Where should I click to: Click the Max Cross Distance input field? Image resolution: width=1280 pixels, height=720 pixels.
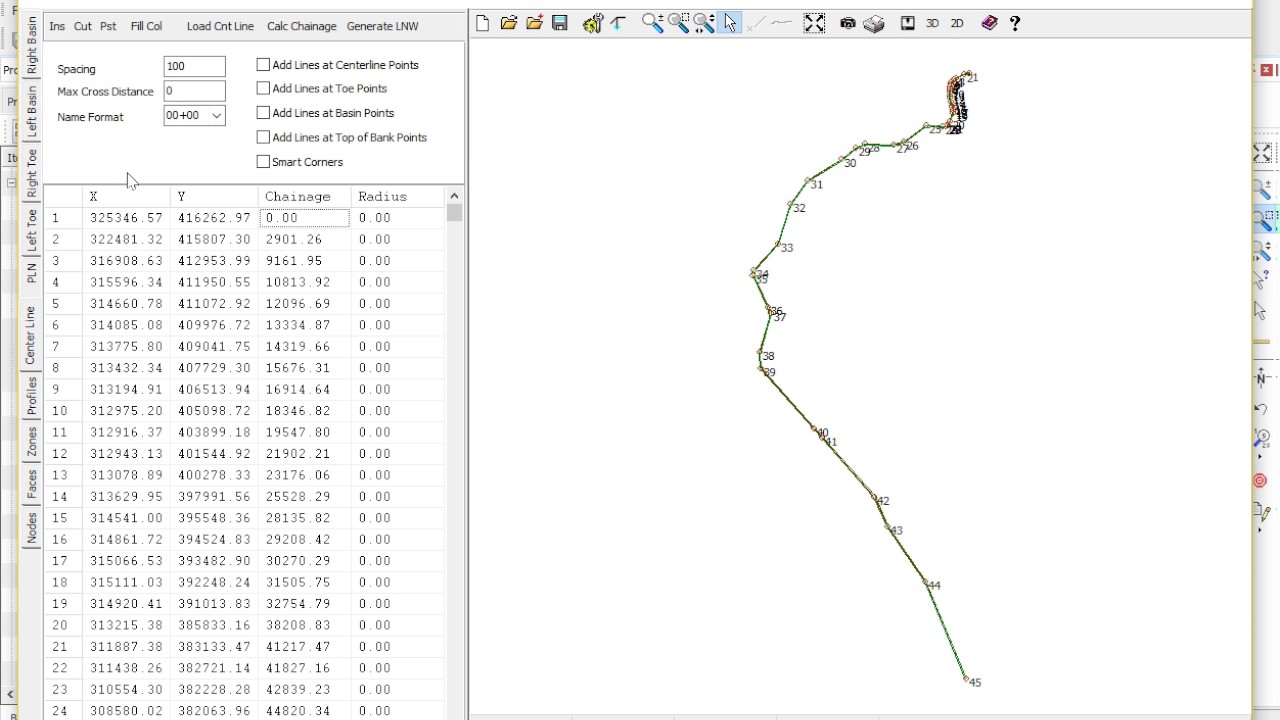pyautogui.click(x=195, y=90)
